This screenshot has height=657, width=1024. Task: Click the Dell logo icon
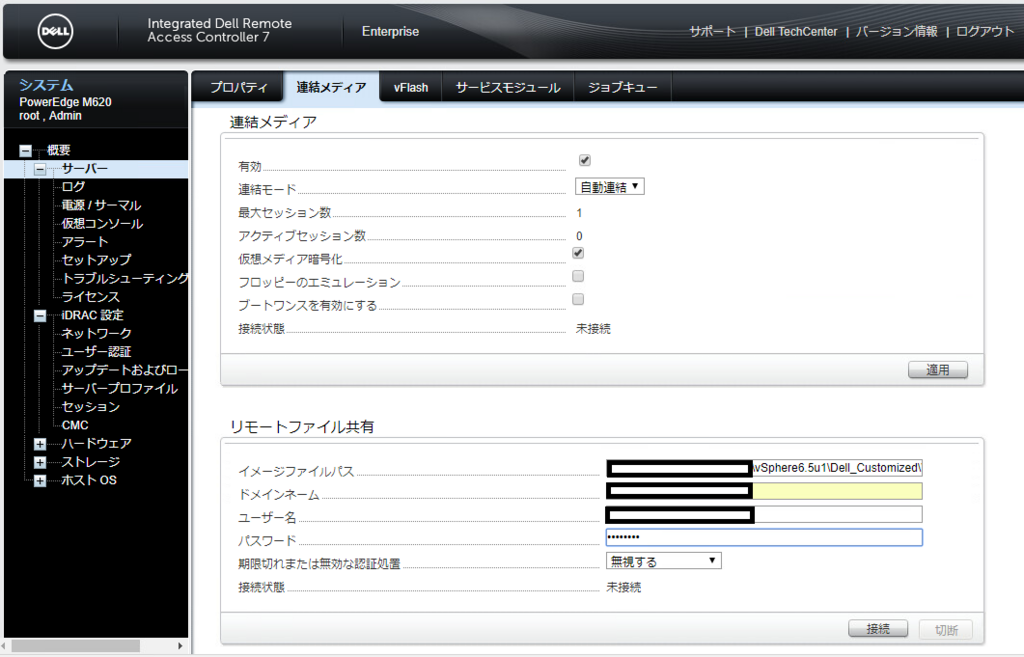point(55,31)
